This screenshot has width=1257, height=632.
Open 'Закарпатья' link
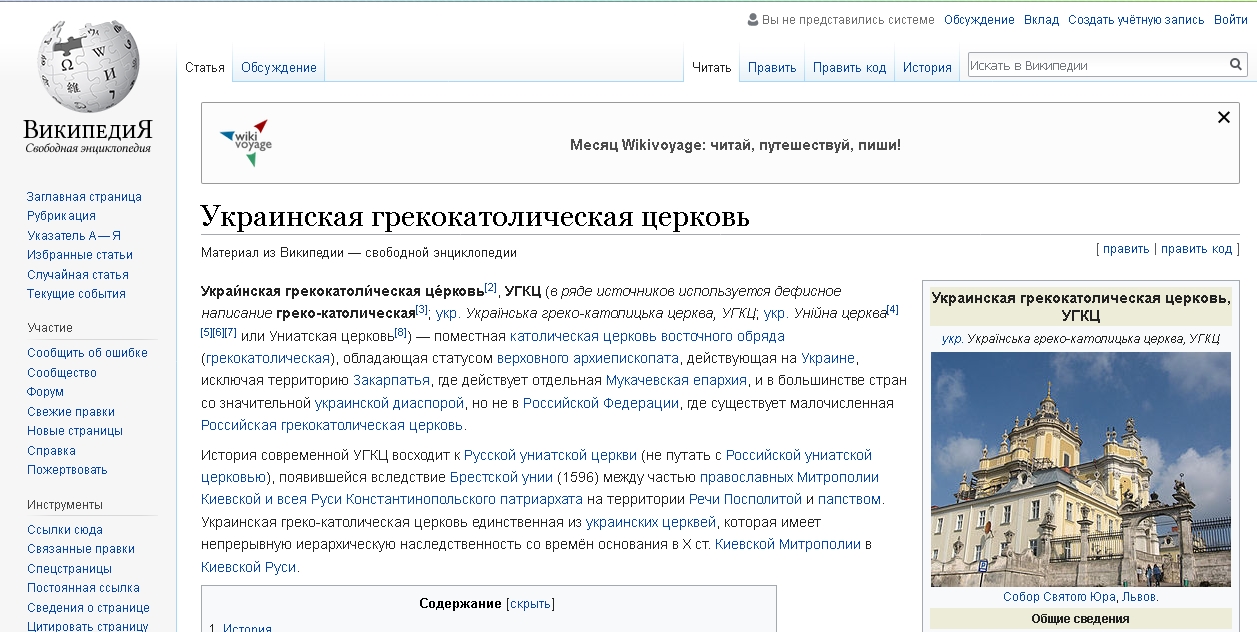391,380
